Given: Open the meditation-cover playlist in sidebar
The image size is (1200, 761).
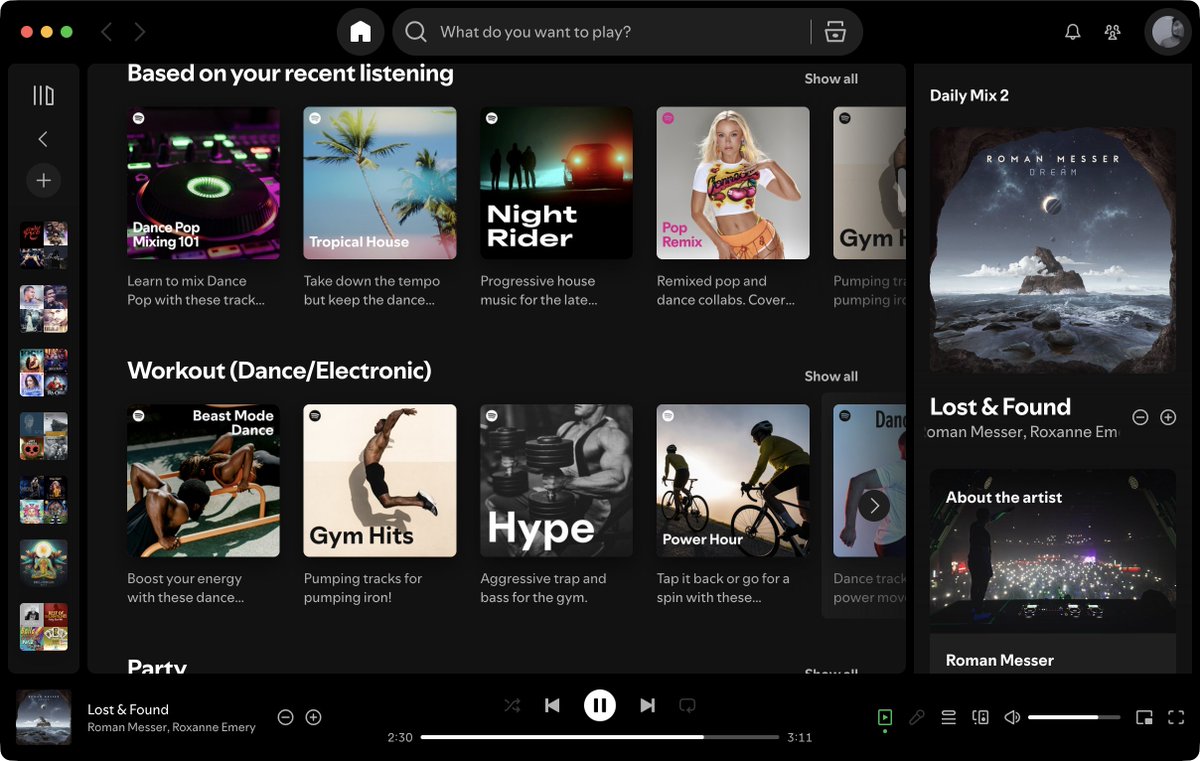Looking at the screenshot, I should (44, 564).
